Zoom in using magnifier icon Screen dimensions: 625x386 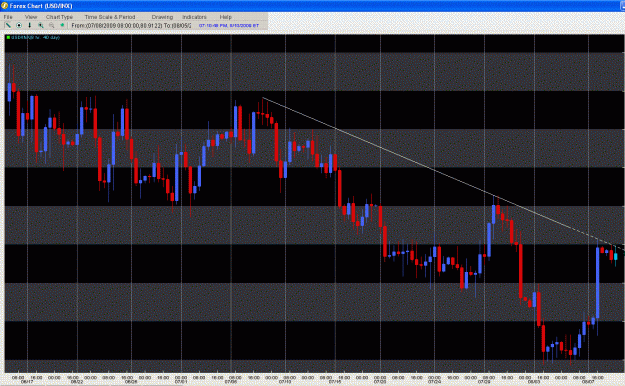click(x=41, y=25)
